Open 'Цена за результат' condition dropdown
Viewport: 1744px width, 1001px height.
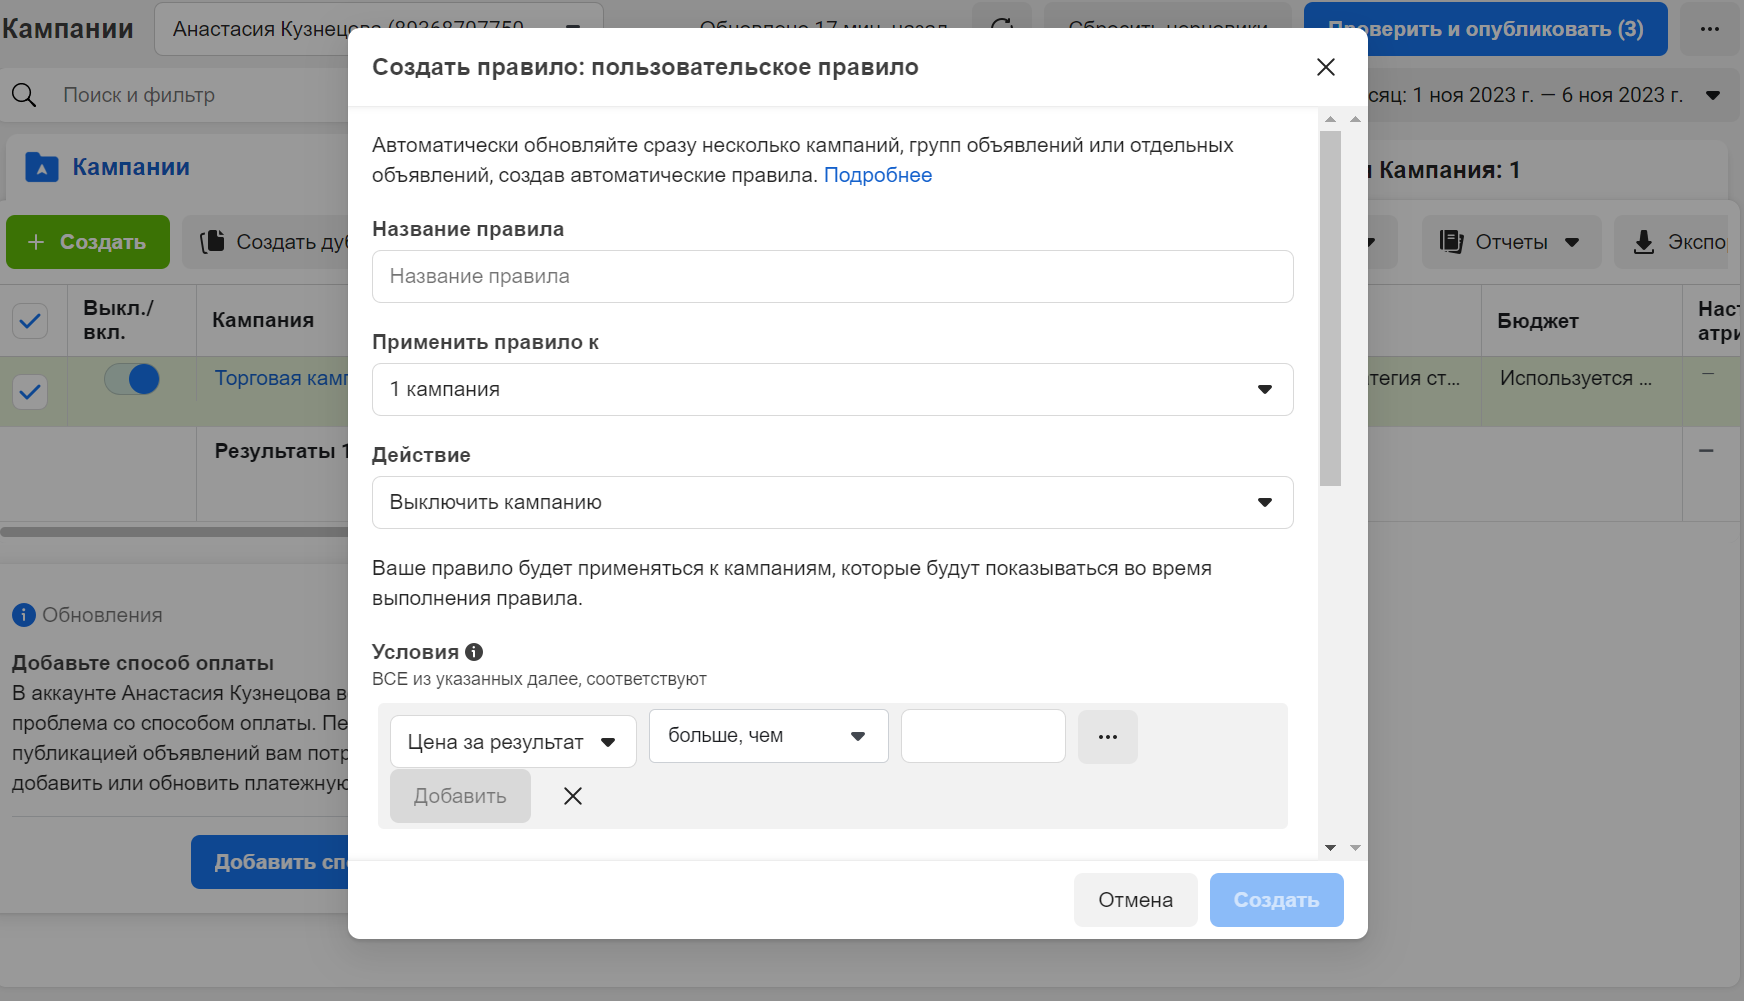tap(513, 742)
